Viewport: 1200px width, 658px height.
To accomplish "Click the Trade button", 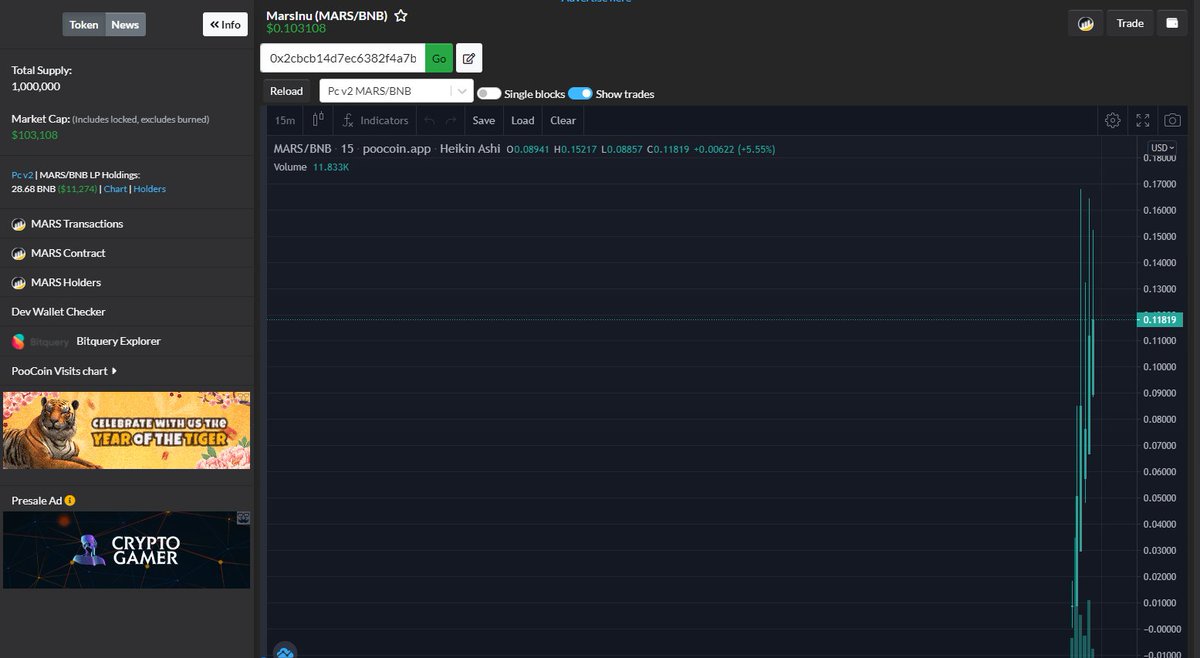I will 1130,23.
